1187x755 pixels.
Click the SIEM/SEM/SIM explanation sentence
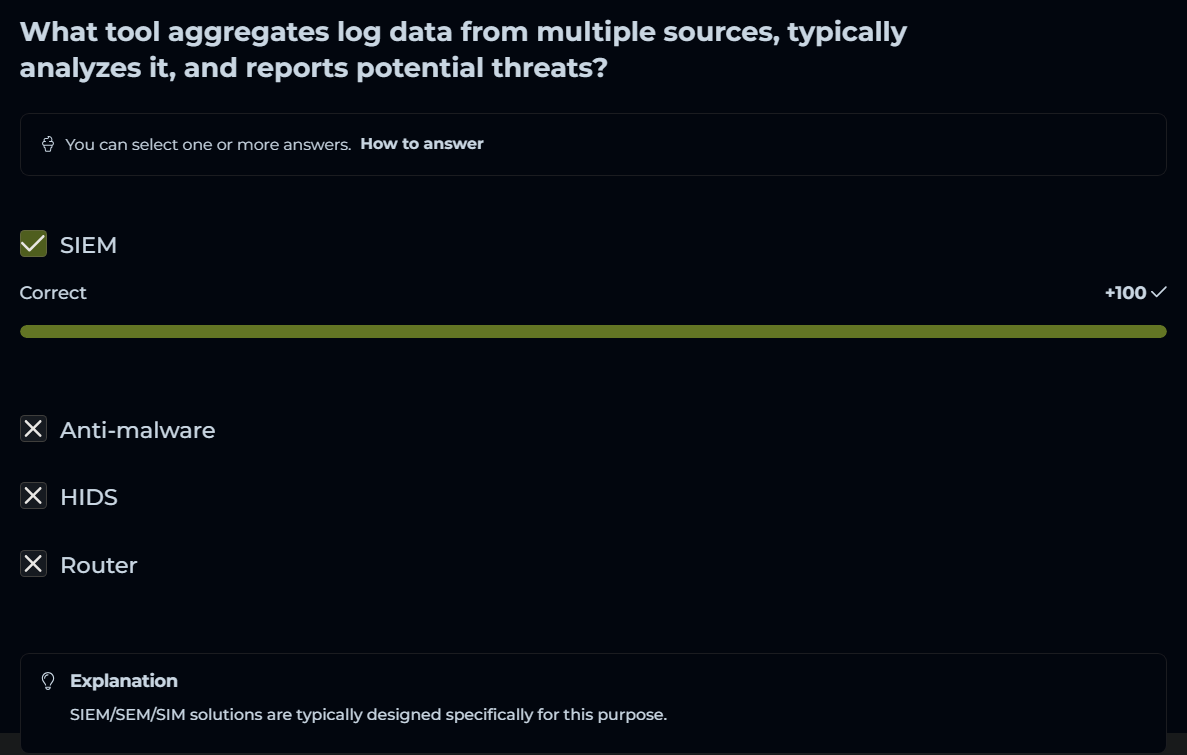(x=368, y=714)
